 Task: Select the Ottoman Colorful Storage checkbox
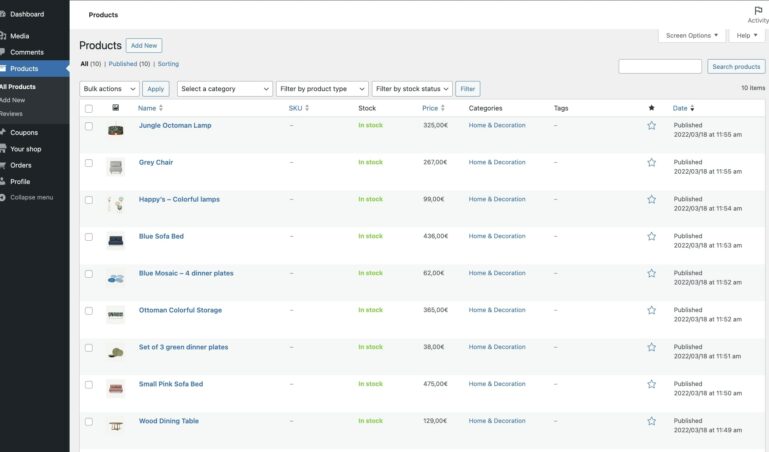pyautogui.click(x=89, y=311)
